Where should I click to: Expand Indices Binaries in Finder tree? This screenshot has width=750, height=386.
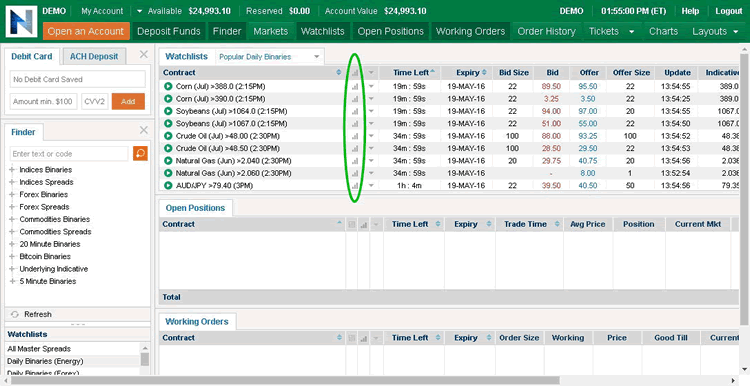click(12, 170)
